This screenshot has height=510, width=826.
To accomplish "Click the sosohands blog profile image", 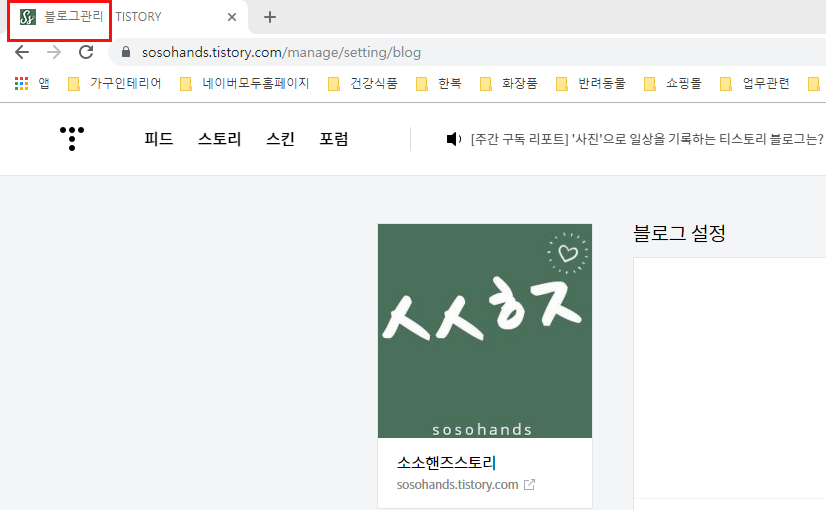I will click(x=485, y=331).
